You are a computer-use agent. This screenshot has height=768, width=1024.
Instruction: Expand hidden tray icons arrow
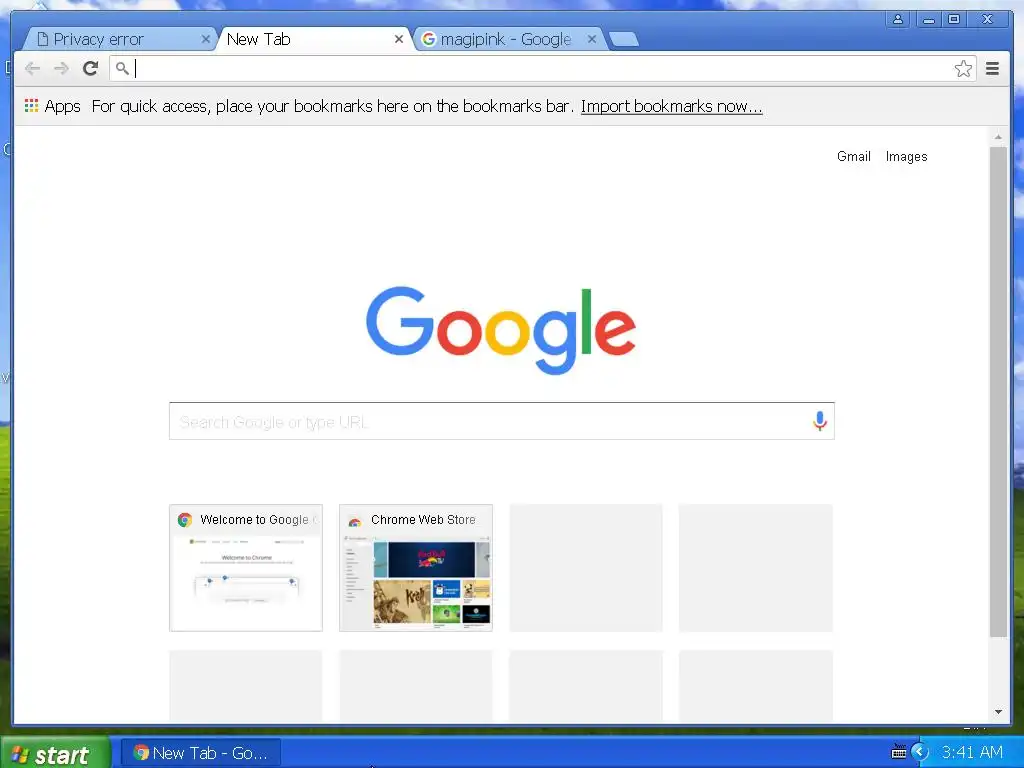tap(920, 752)
